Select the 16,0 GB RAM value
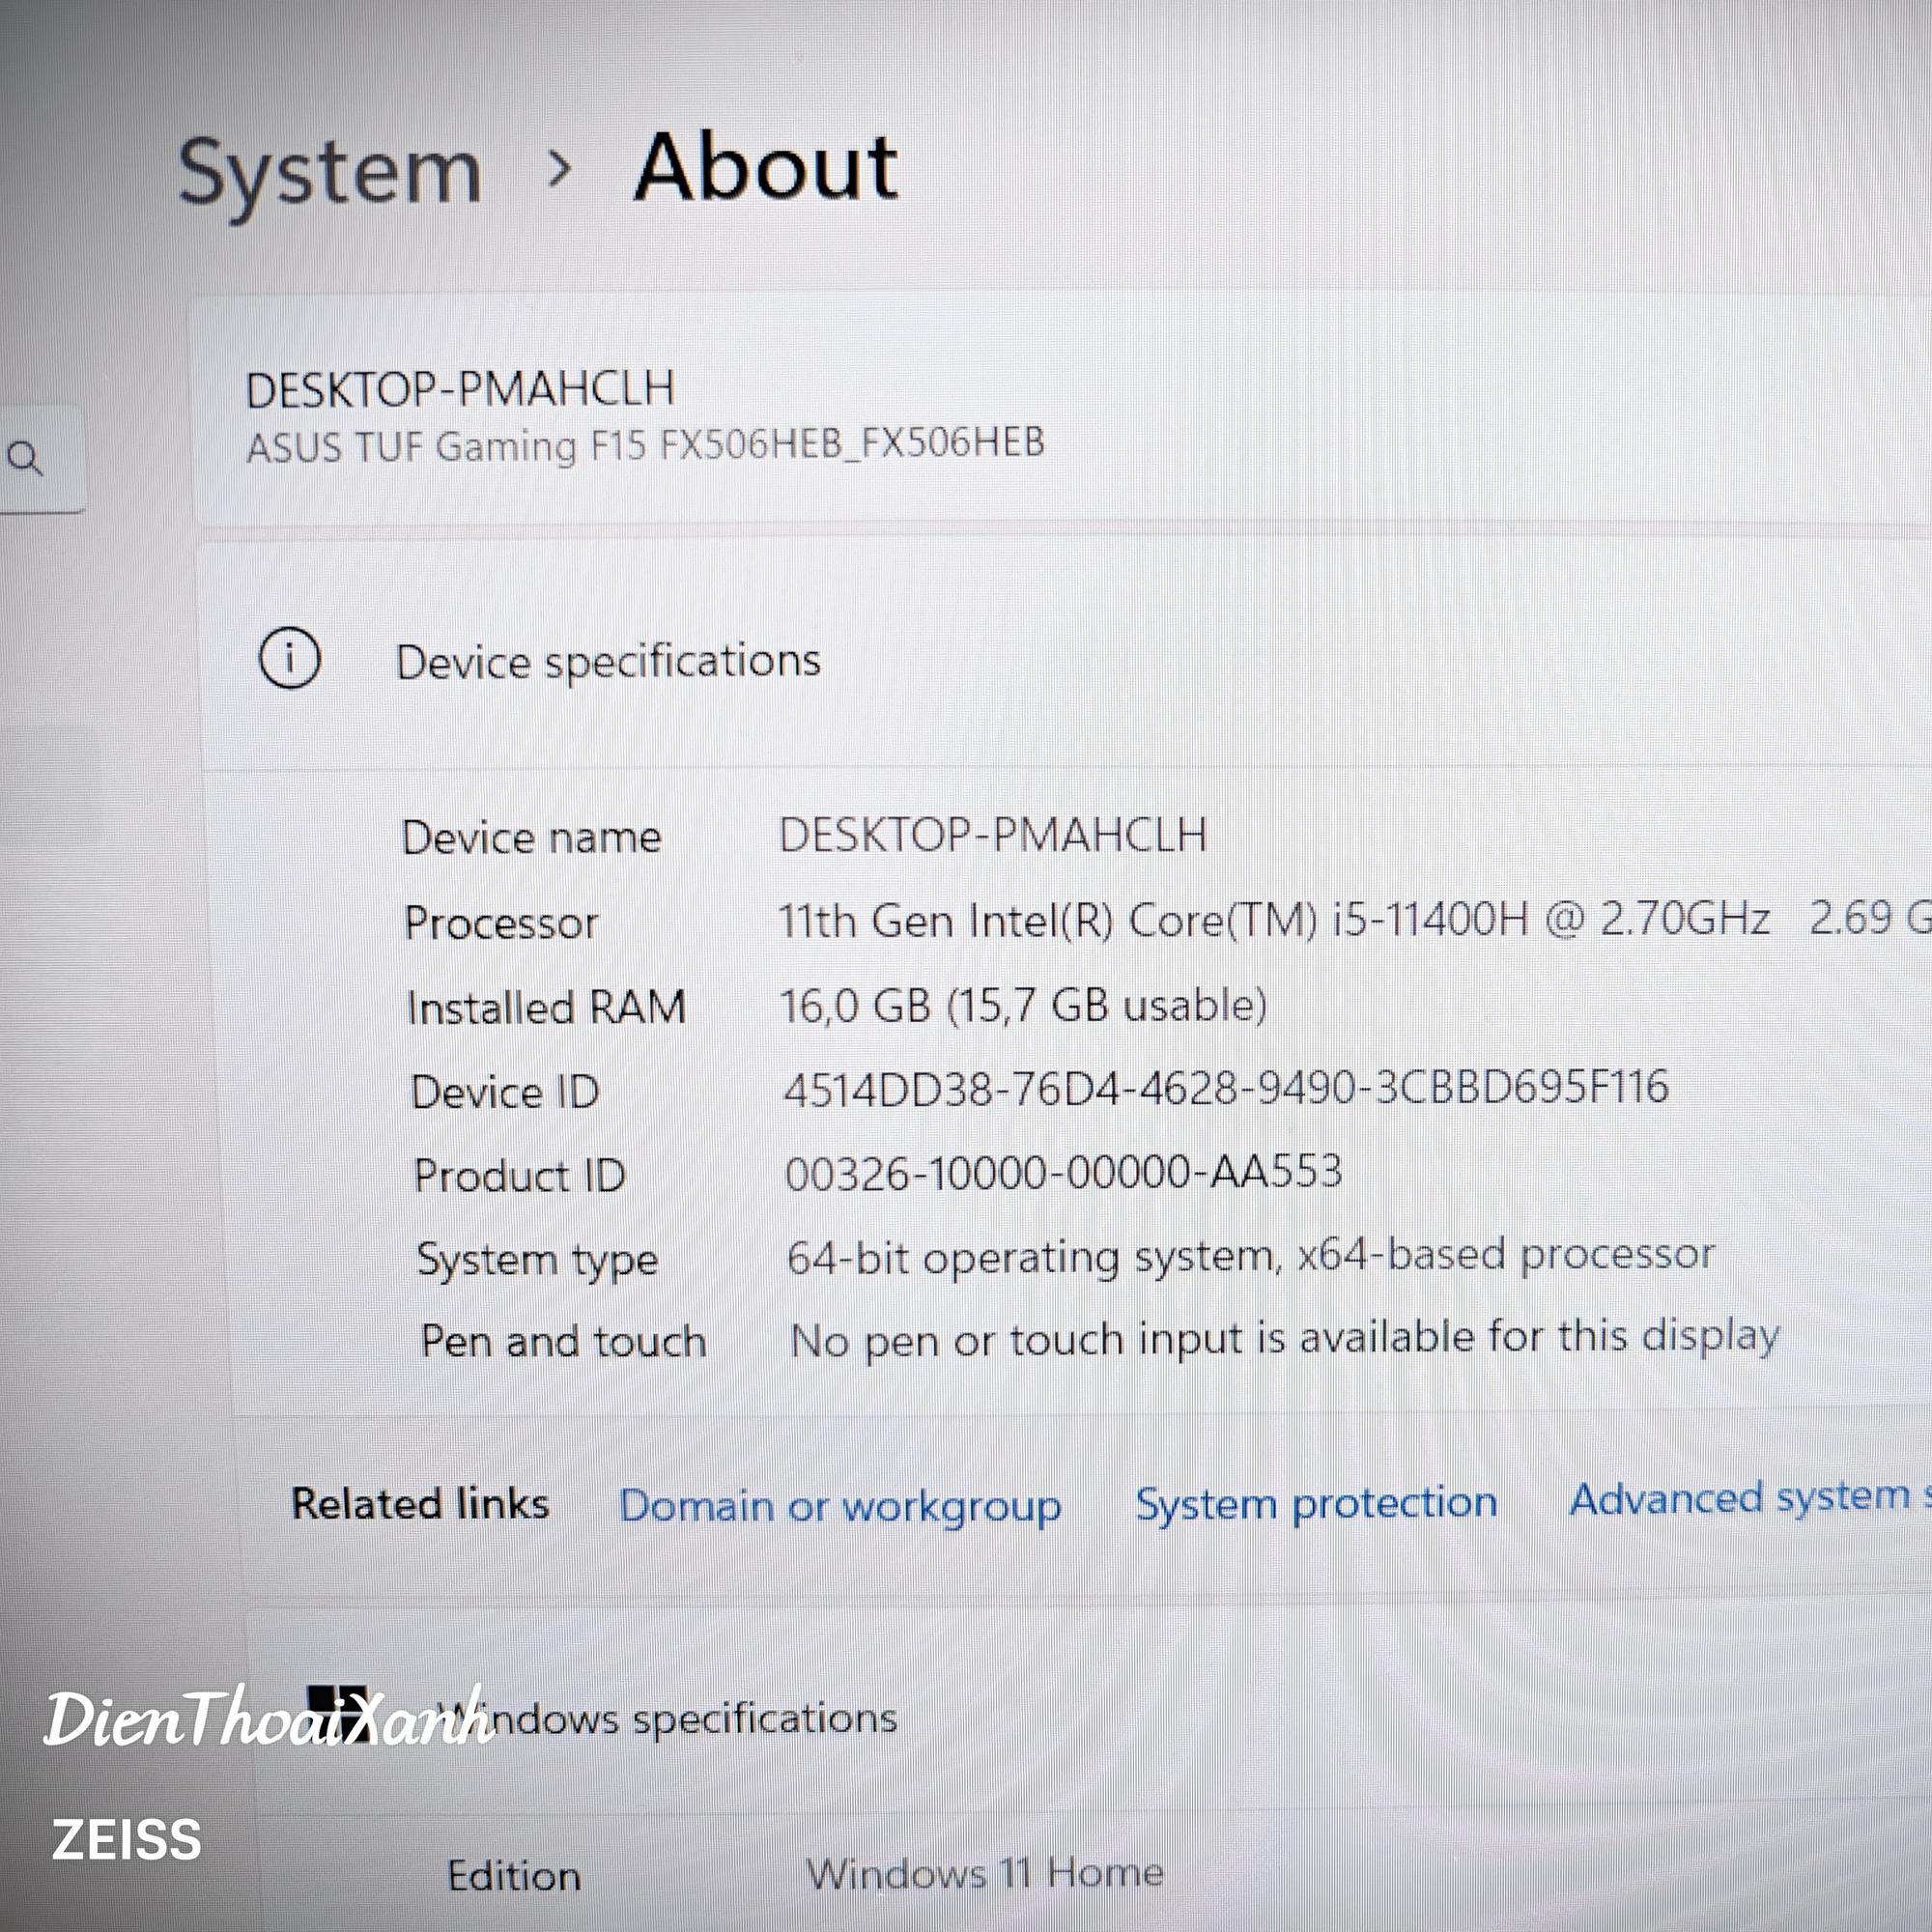Viewport: 1932px width, 1932px height. [x=1023, y=1005]
